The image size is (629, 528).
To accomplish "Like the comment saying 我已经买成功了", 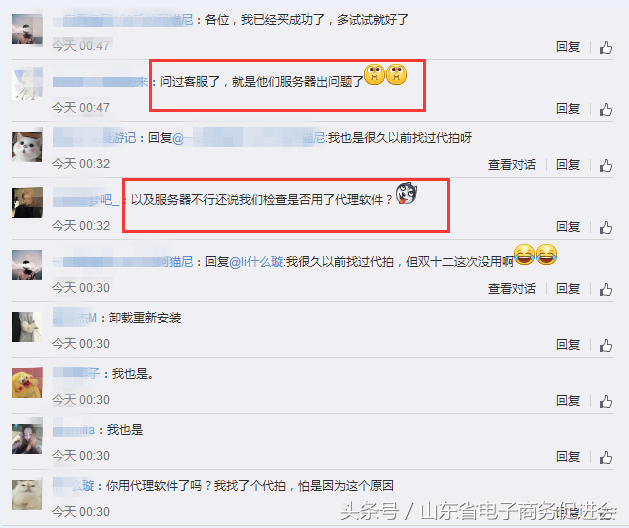I will tap(606, 47).
